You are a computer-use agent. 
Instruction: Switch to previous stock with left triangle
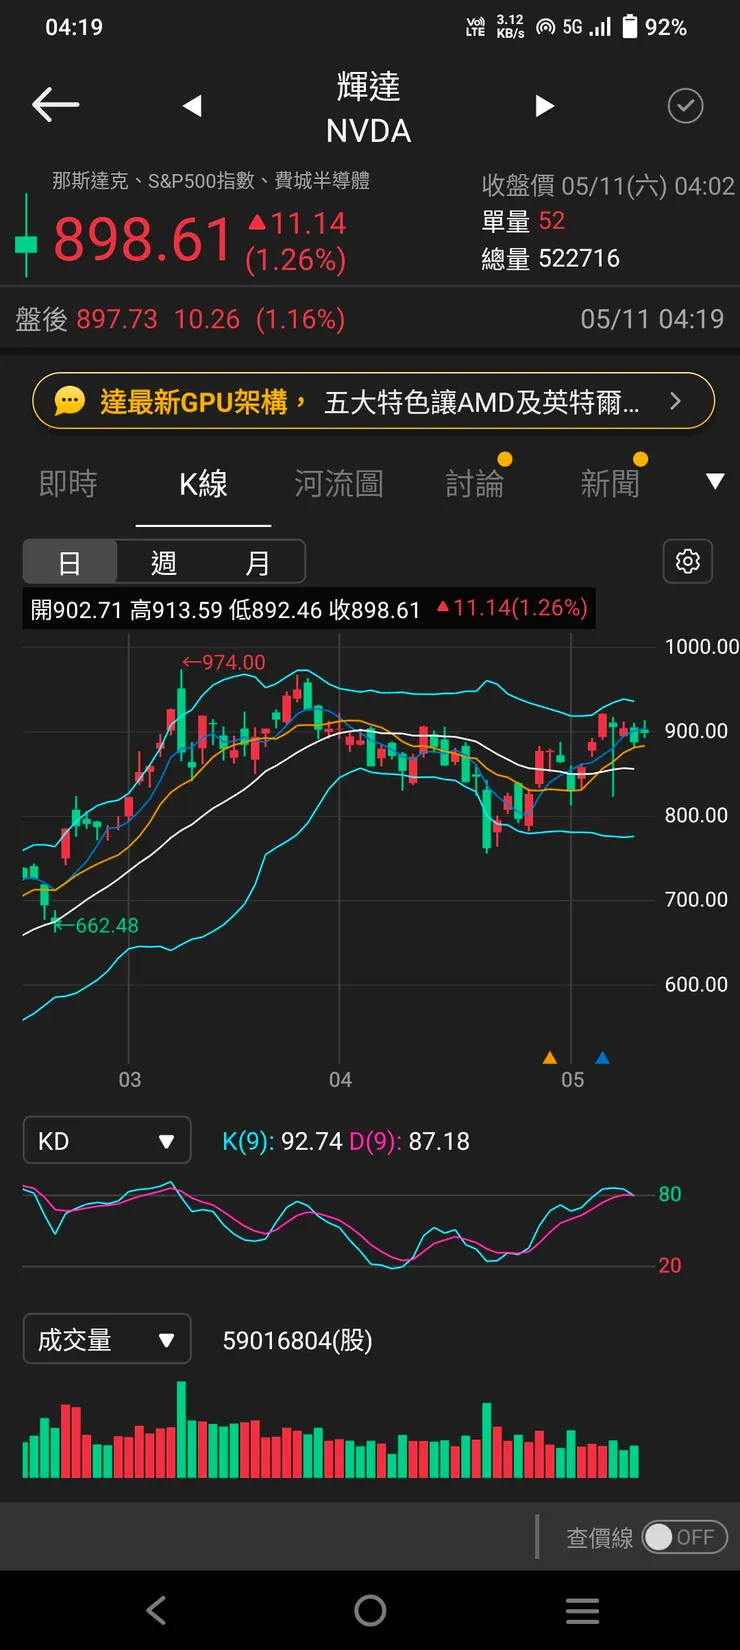coord(192,106)
